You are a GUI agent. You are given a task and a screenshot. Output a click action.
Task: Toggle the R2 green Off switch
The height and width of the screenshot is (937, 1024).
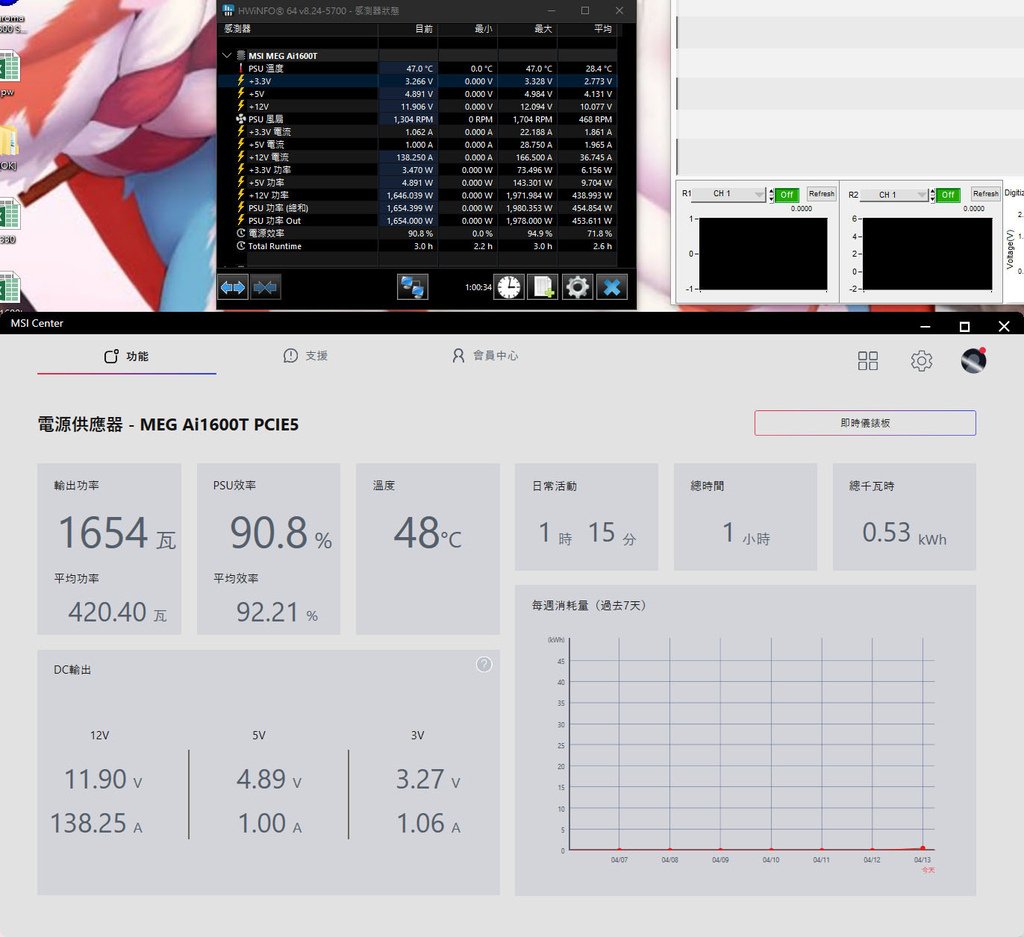point(948,195)
